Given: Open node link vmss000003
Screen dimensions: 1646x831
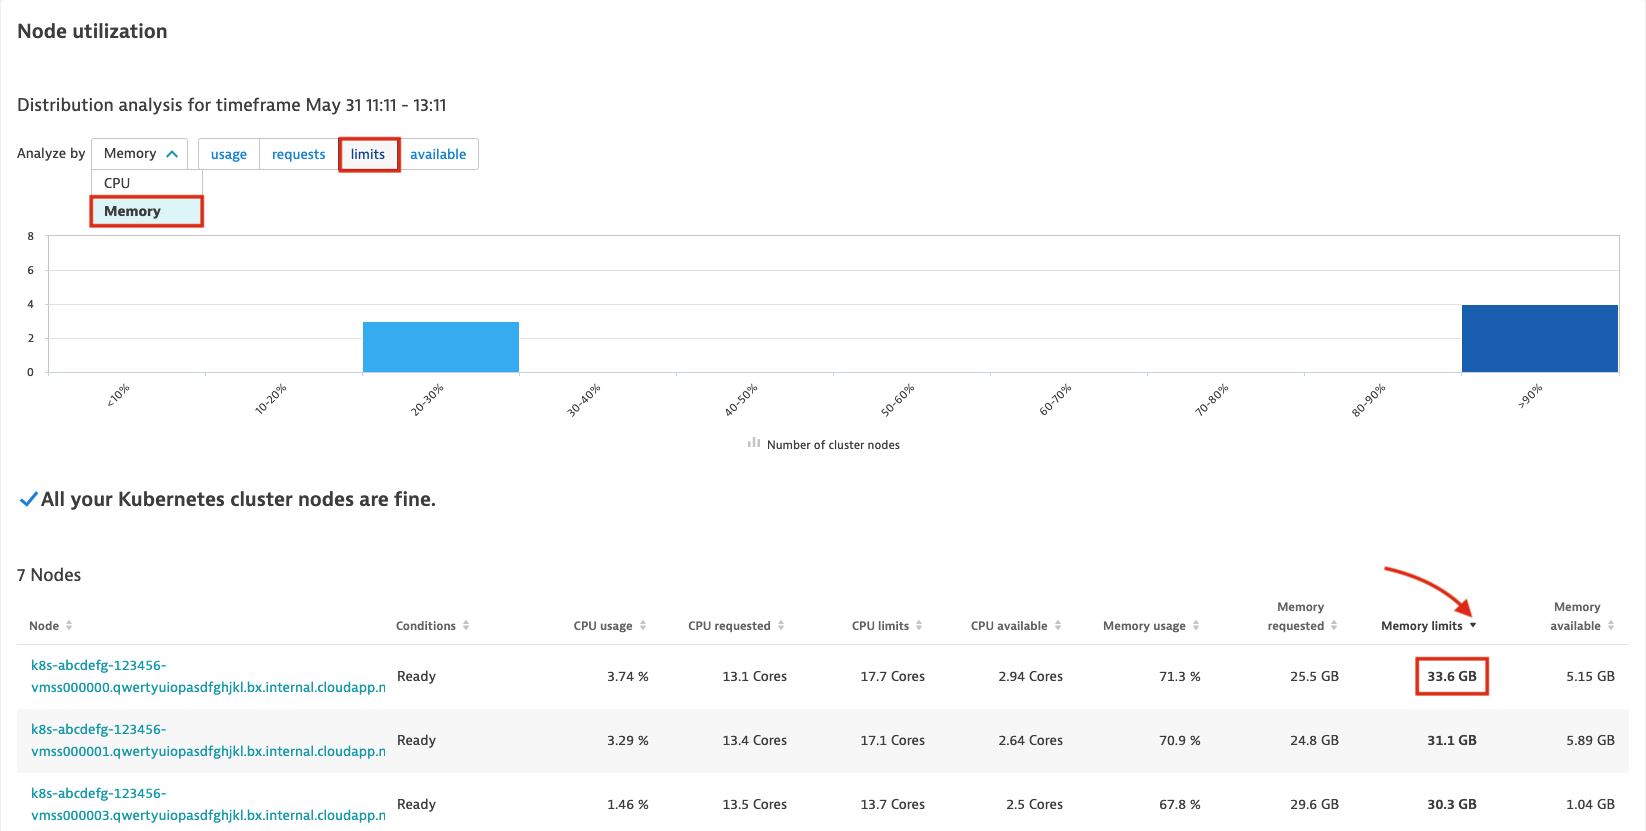Looking at the screenshot, I should pos(208,804).
